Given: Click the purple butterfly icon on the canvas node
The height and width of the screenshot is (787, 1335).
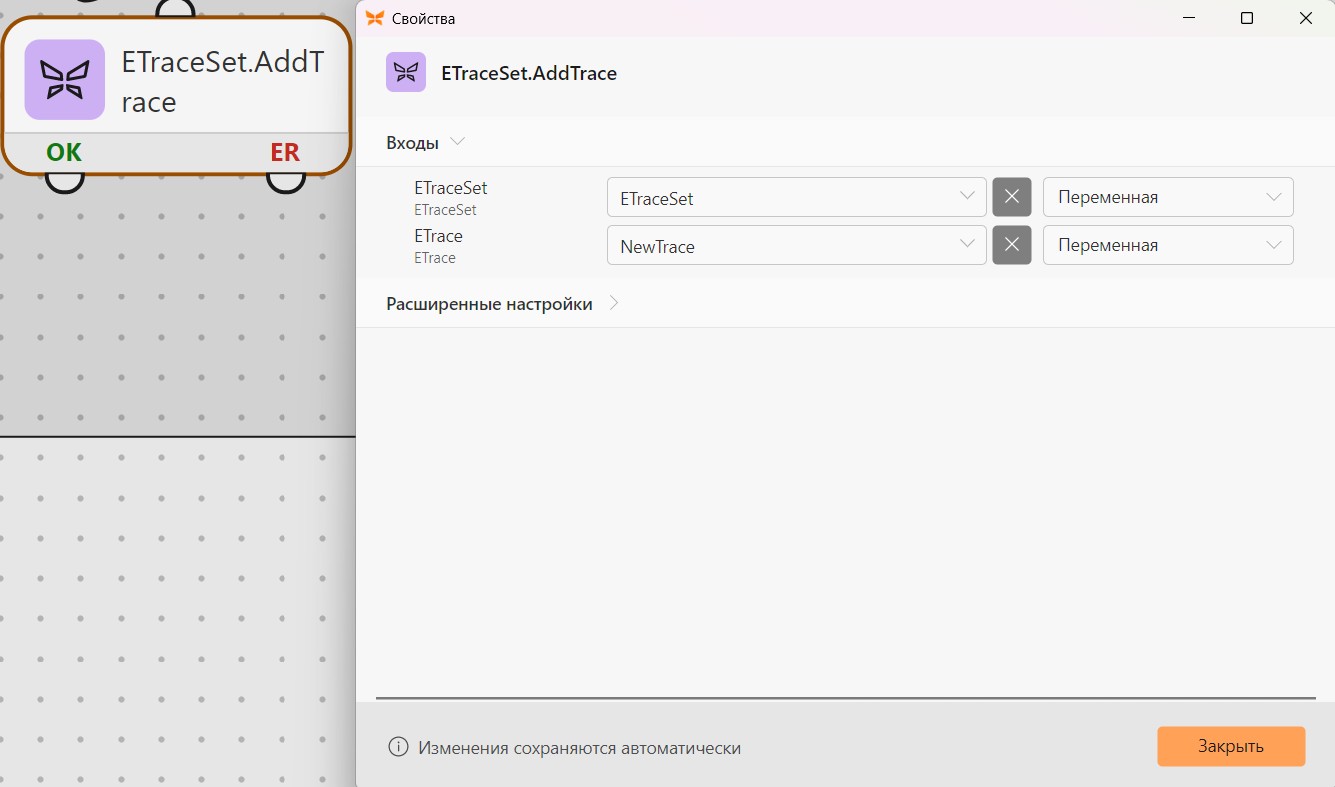Looking at the screenshot, I should point(65,79).
